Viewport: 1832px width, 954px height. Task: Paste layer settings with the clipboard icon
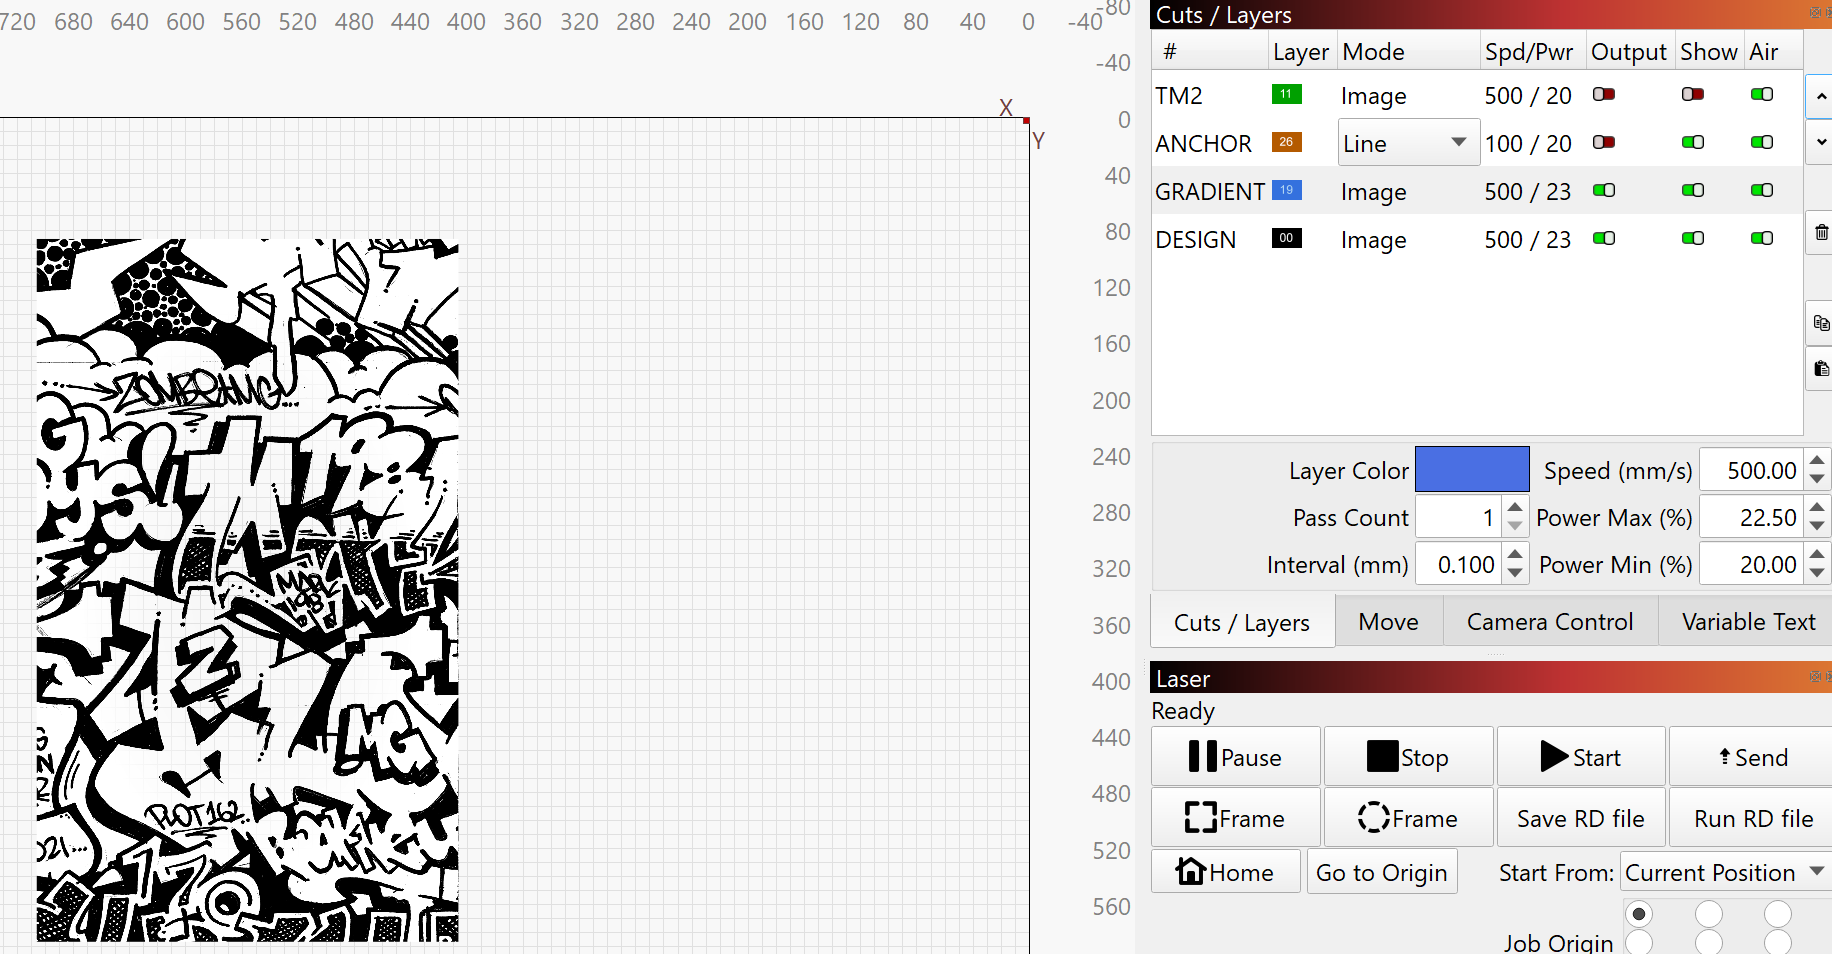point(1820,369)
